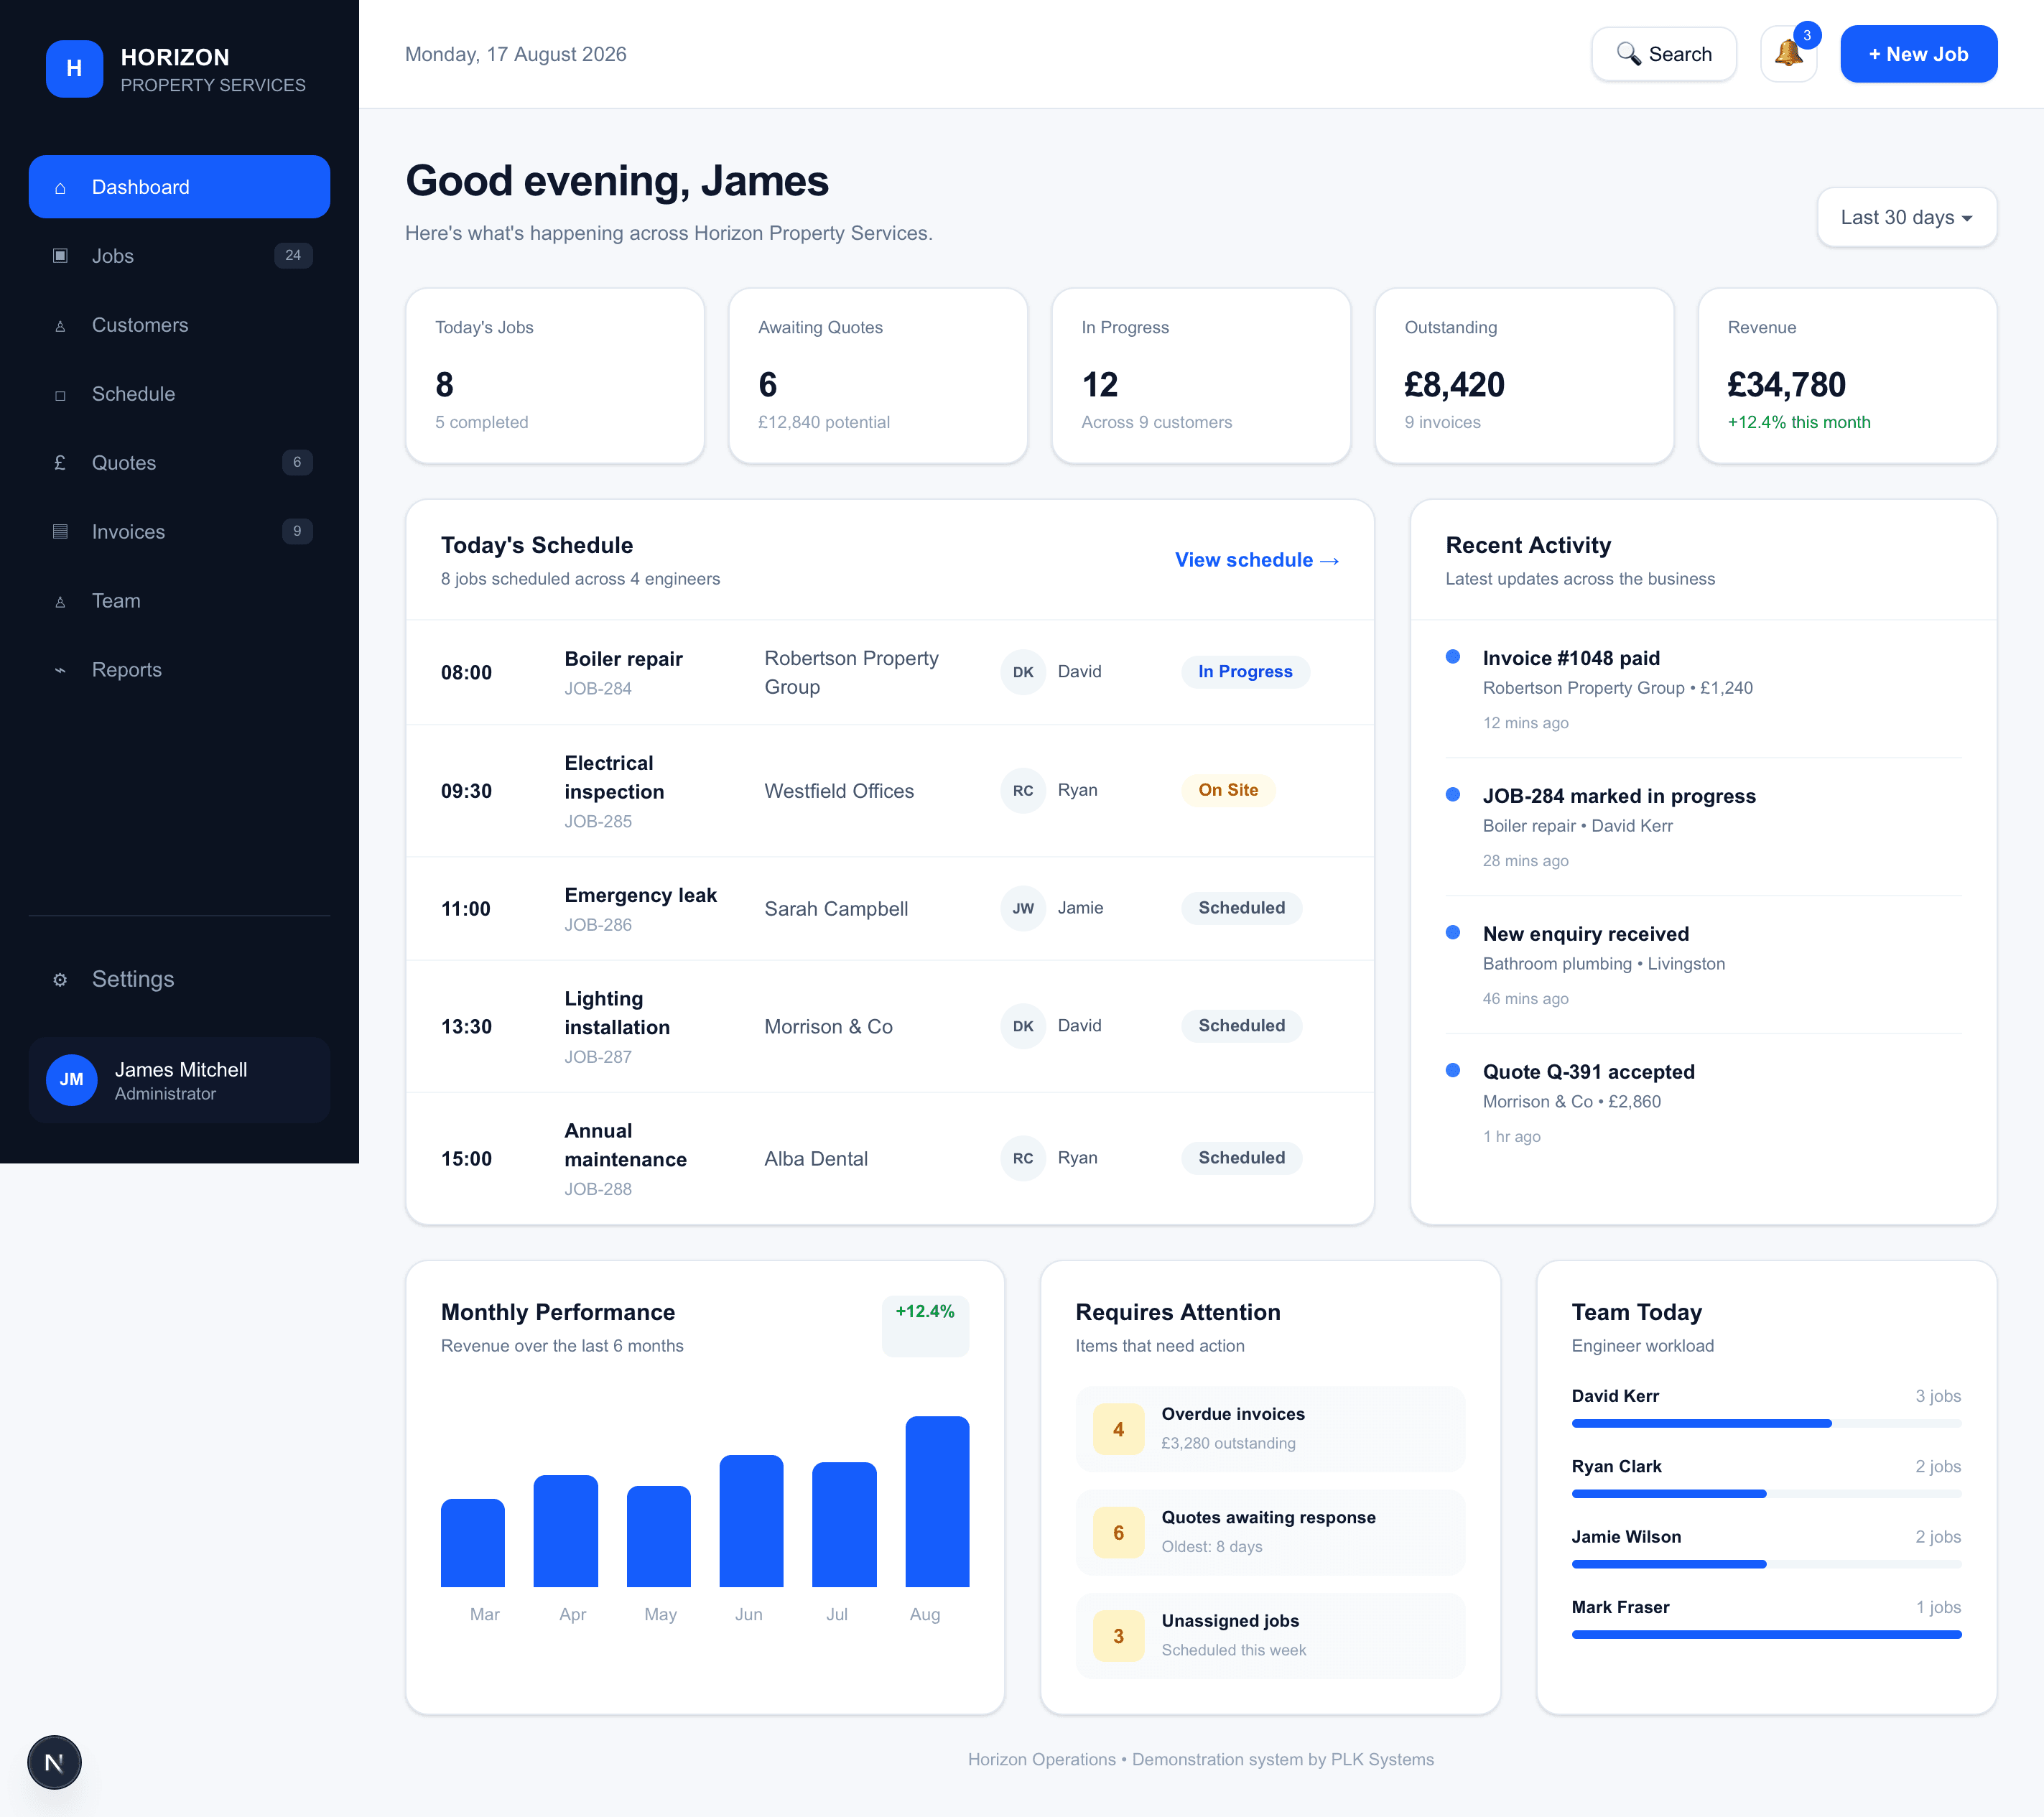Click the Alba Dental customer name
This screenshot has width=2044, height=1817.
click(x=816, y=1158)
